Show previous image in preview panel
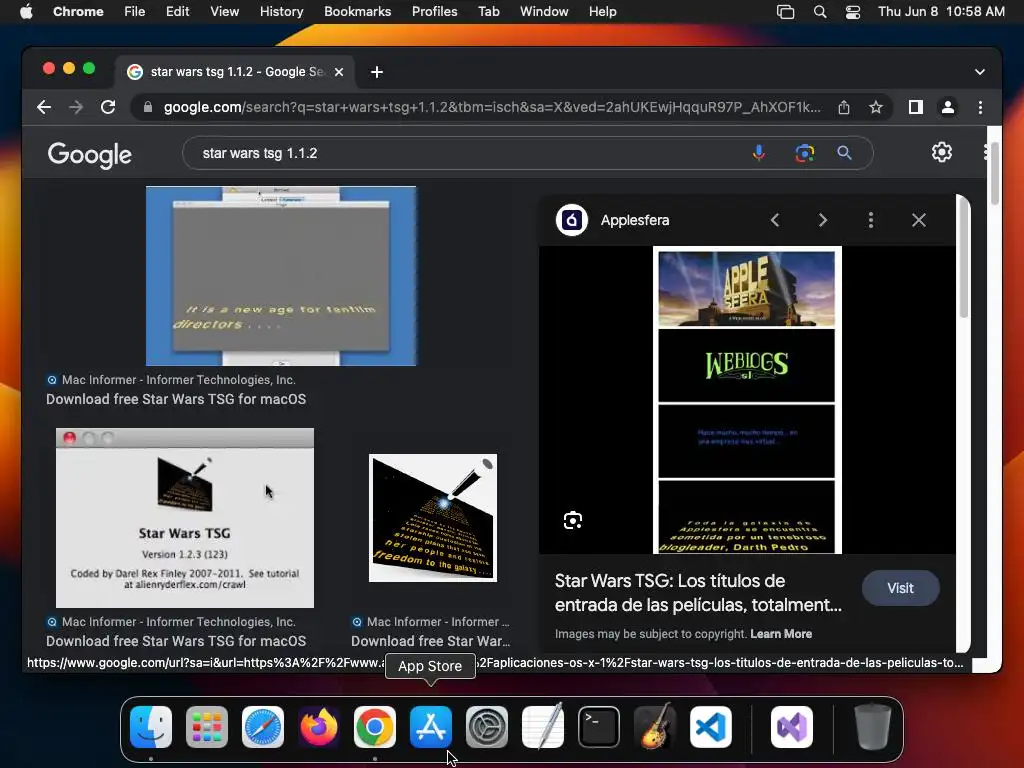 [775, 220]
